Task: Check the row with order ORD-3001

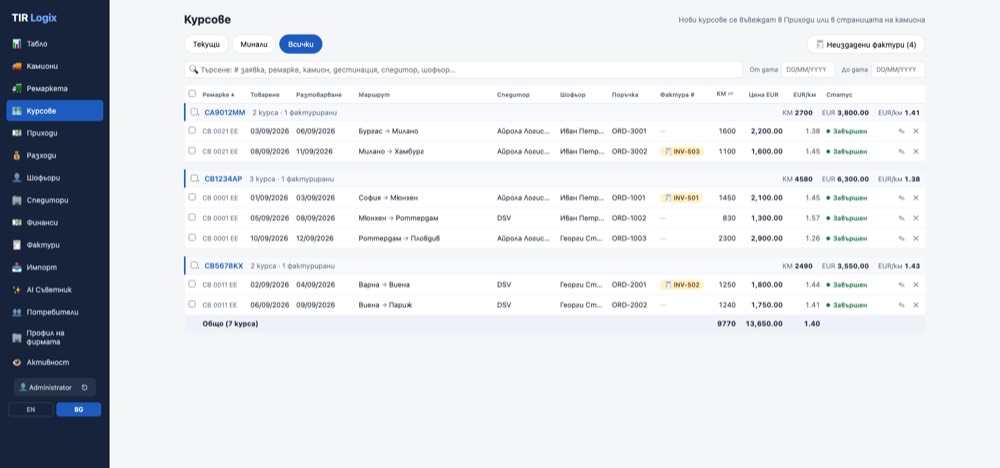Action: [192, 131]
